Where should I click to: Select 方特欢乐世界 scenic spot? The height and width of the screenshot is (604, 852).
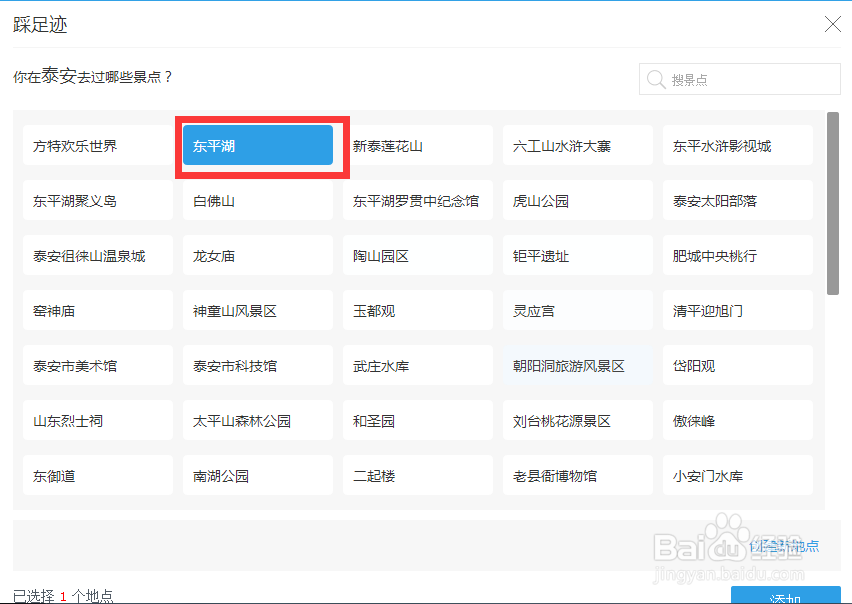(x=97, y=145)
